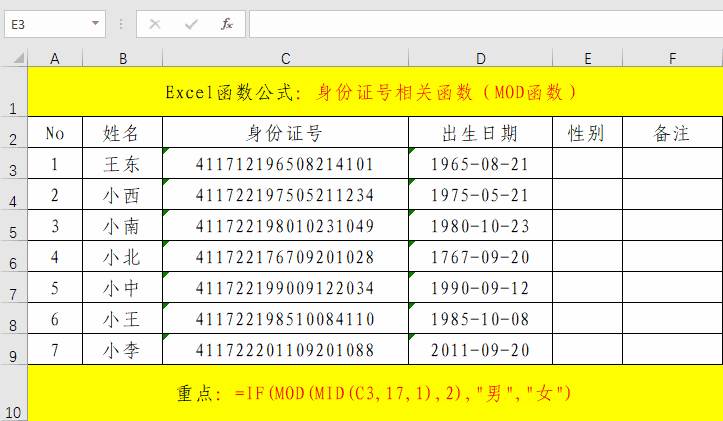
Task: Click the Cancel X formula icon
Action: [155, 24]
